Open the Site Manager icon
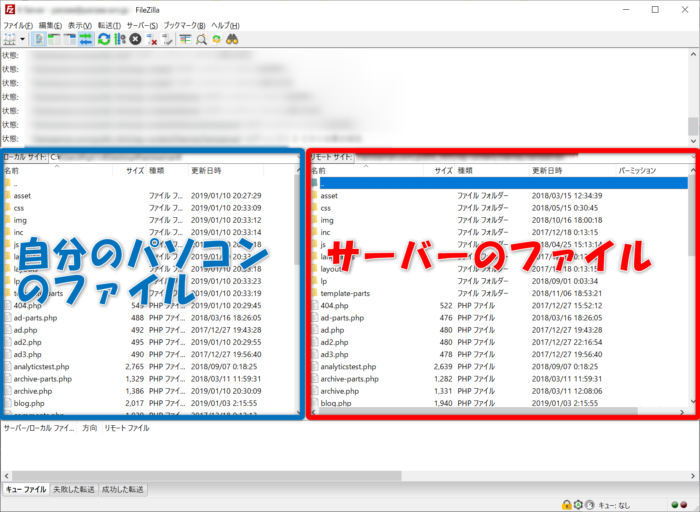This screenshot has width=700, height=512. coord(10,39)
